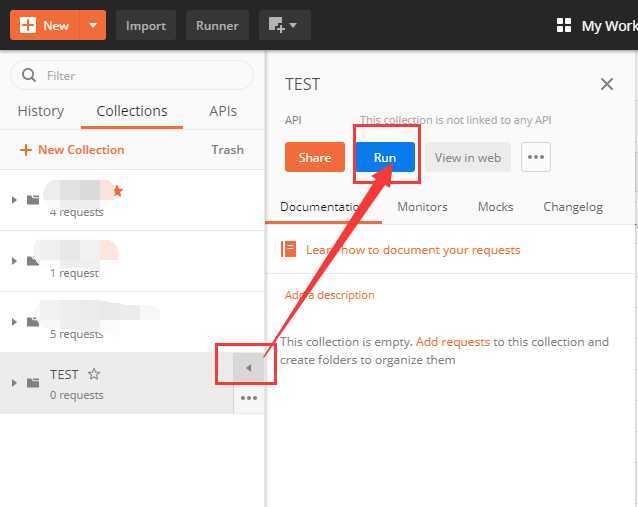
Task: Open TEST collection more-actions ellipsis
Action: 249,398
